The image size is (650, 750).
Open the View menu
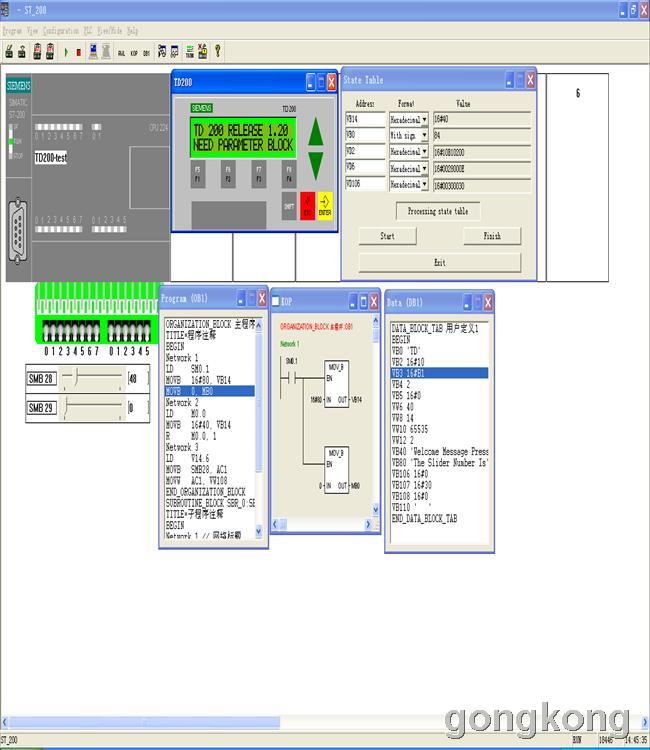[33, 31]
